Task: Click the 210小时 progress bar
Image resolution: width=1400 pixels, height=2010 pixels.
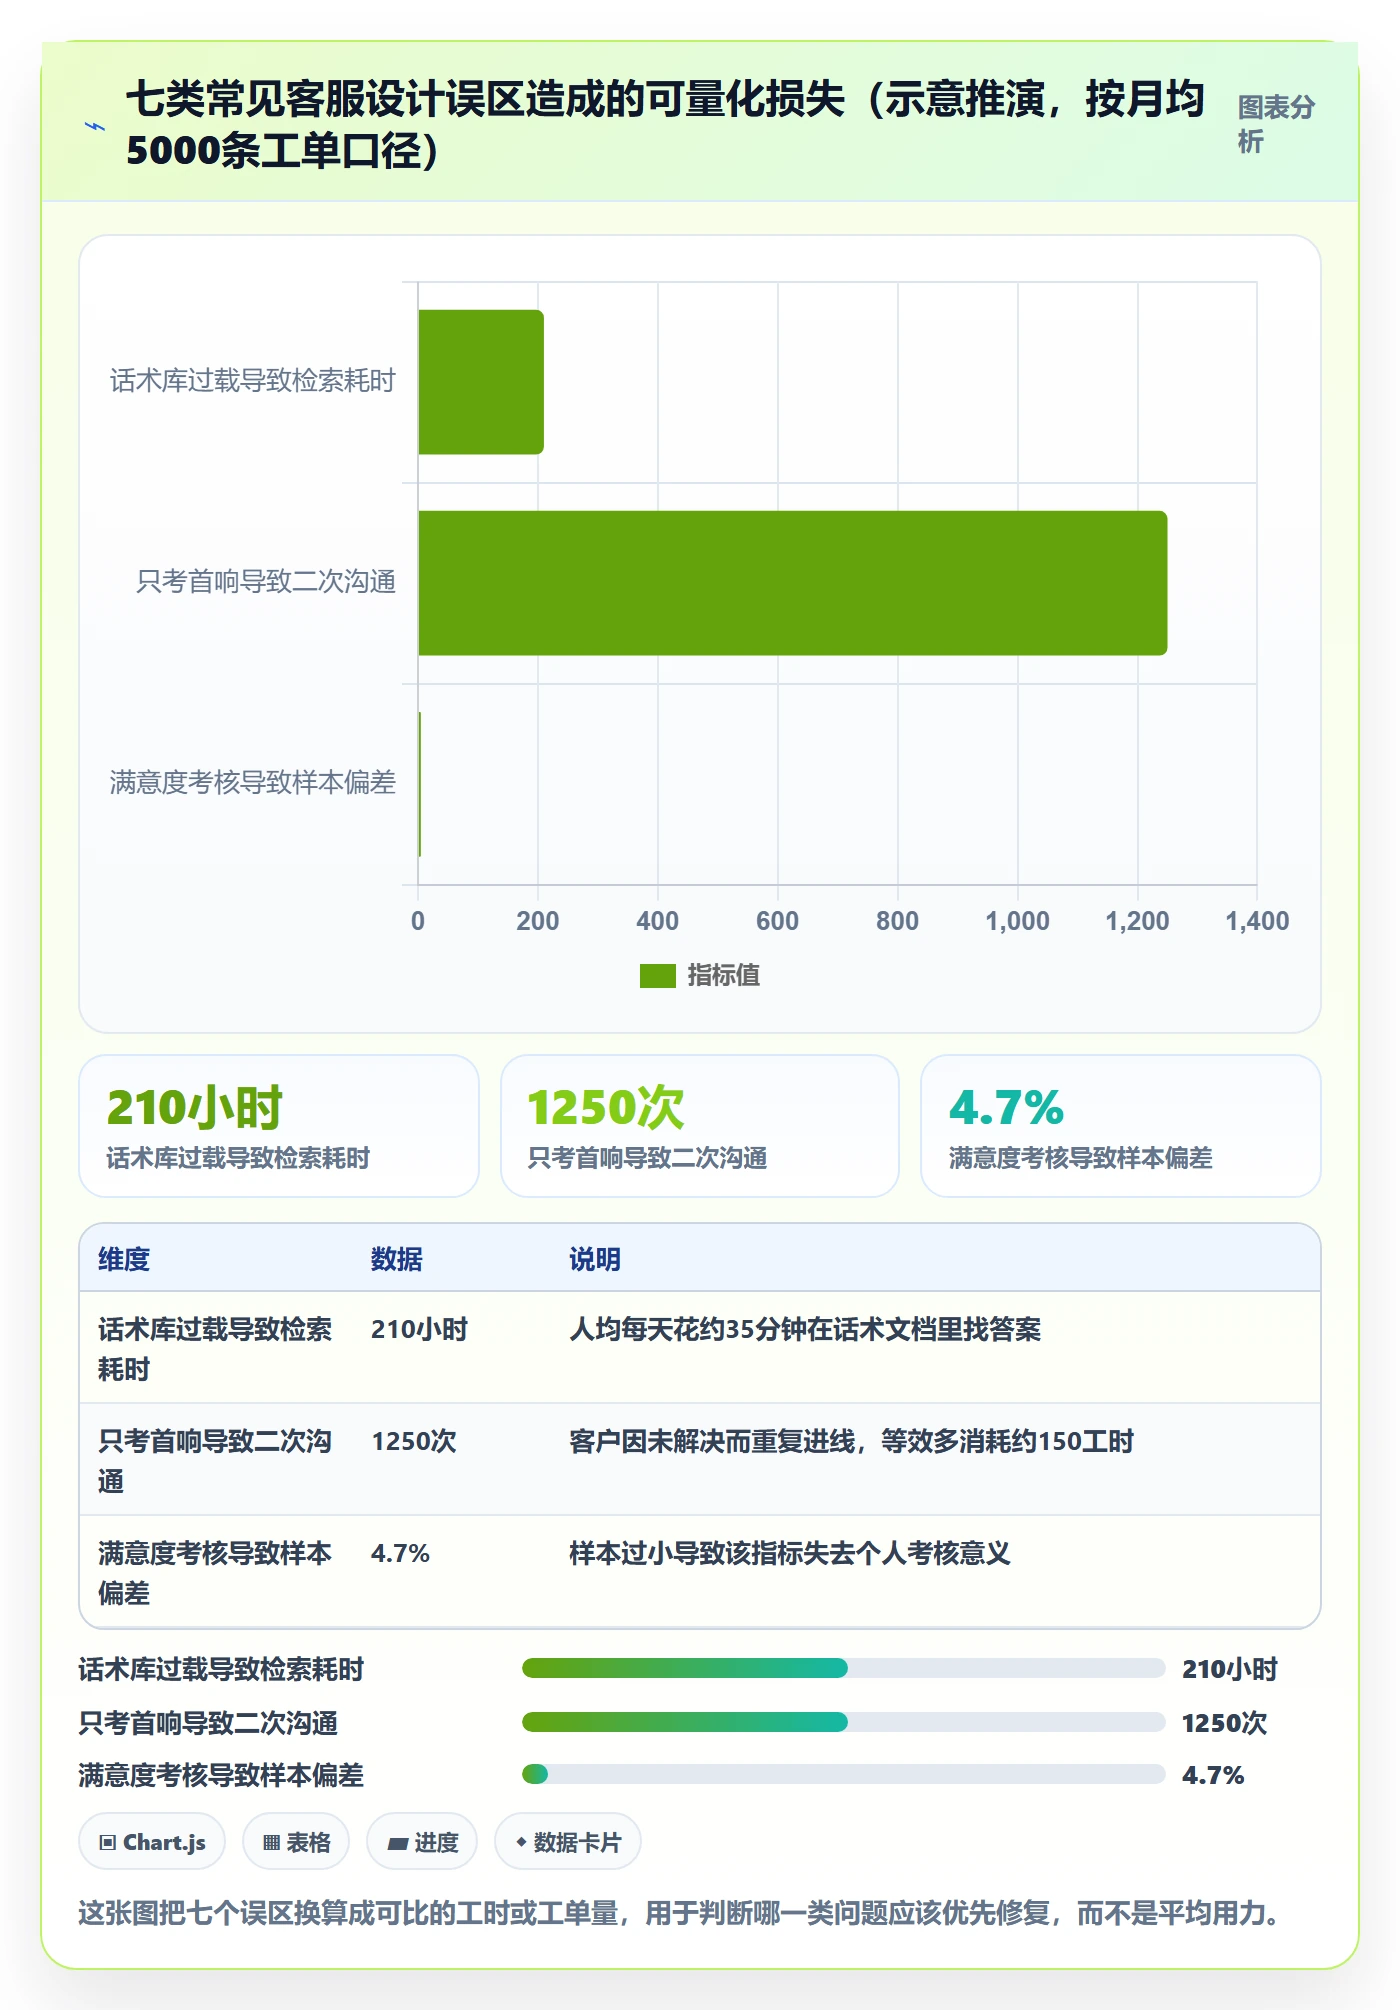Action: 844,1668
